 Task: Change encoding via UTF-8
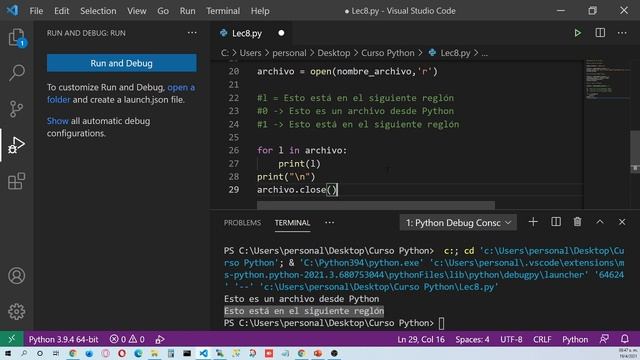pos(511,339)
